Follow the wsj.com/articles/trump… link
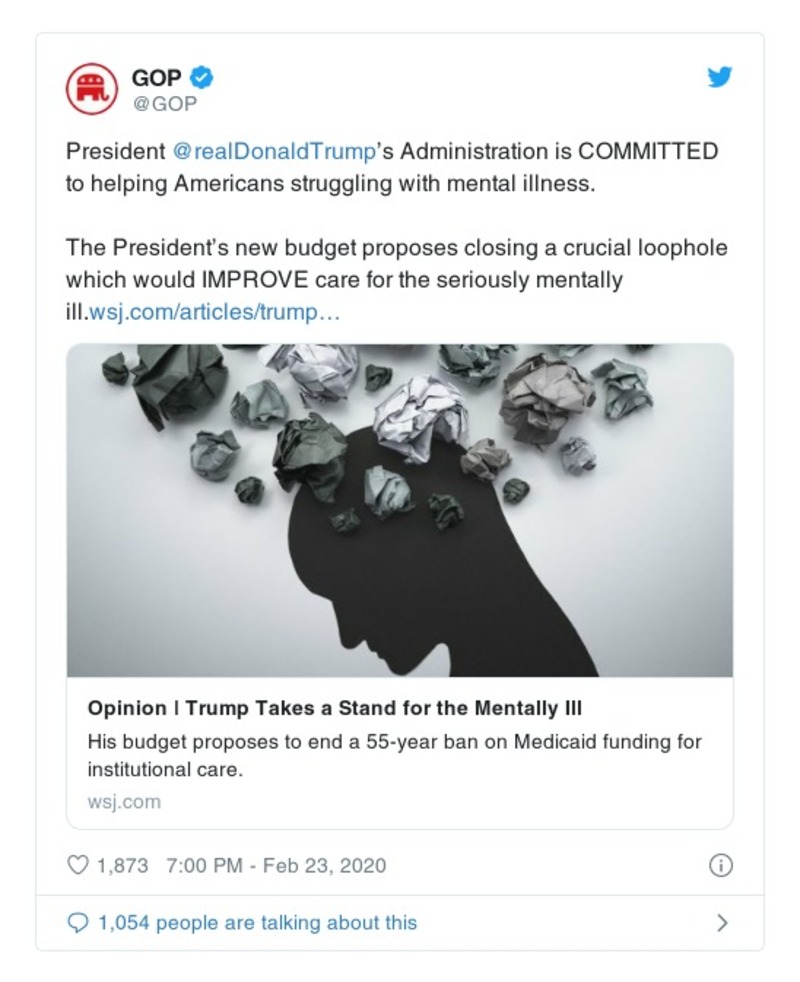This screenshot has height=982, width=800. [x=216, y=312]
